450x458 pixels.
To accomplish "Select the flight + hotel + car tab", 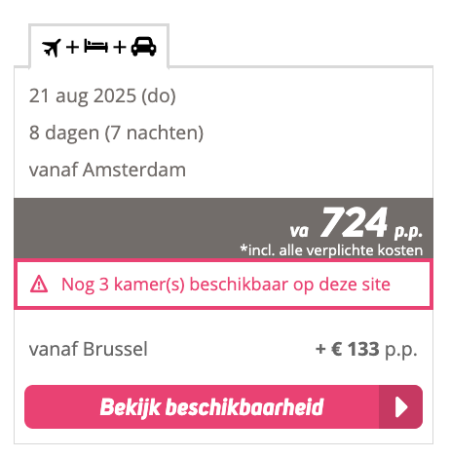I will [99, 46].
